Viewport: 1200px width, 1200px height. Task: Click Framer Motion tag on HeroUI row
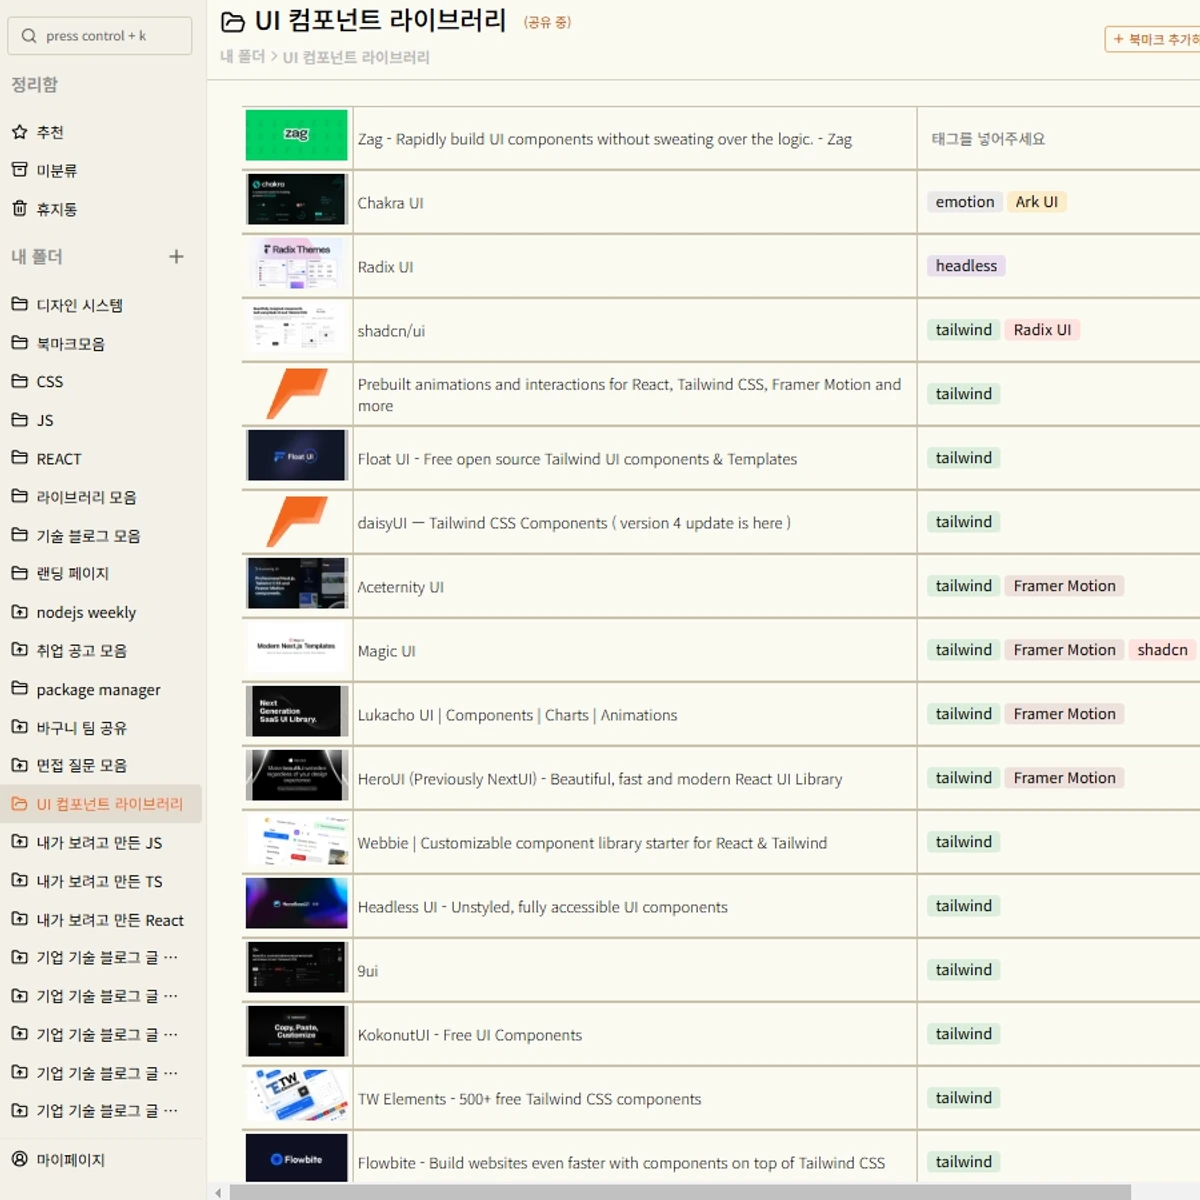(1064, 778)
